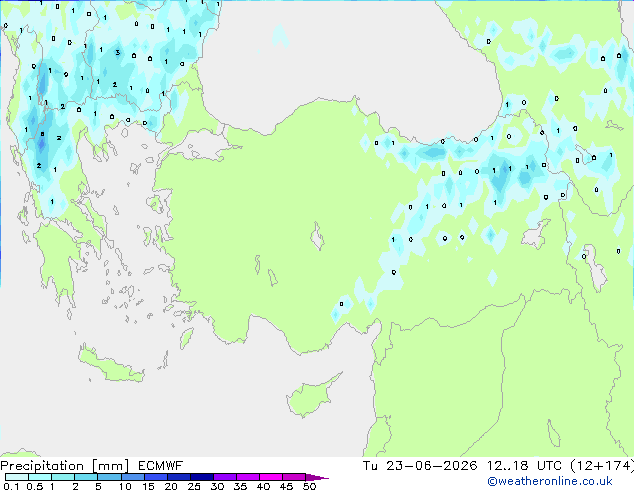Click the legend value label '0.5'
Screen dimensions: 634x490
tap(34, 486)
